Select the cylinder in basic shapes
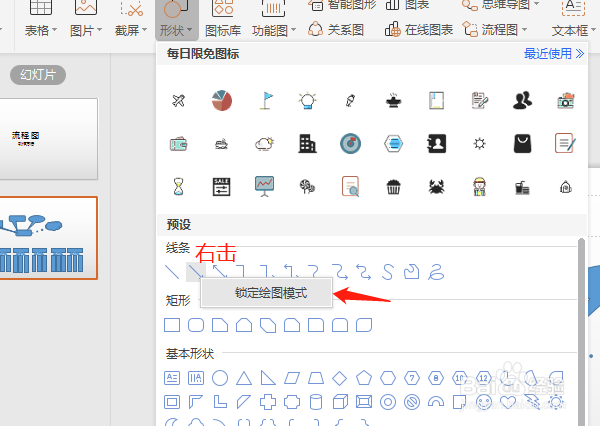Image resolution: width=600 pixels, height=426 pixels. coord(316,402)
